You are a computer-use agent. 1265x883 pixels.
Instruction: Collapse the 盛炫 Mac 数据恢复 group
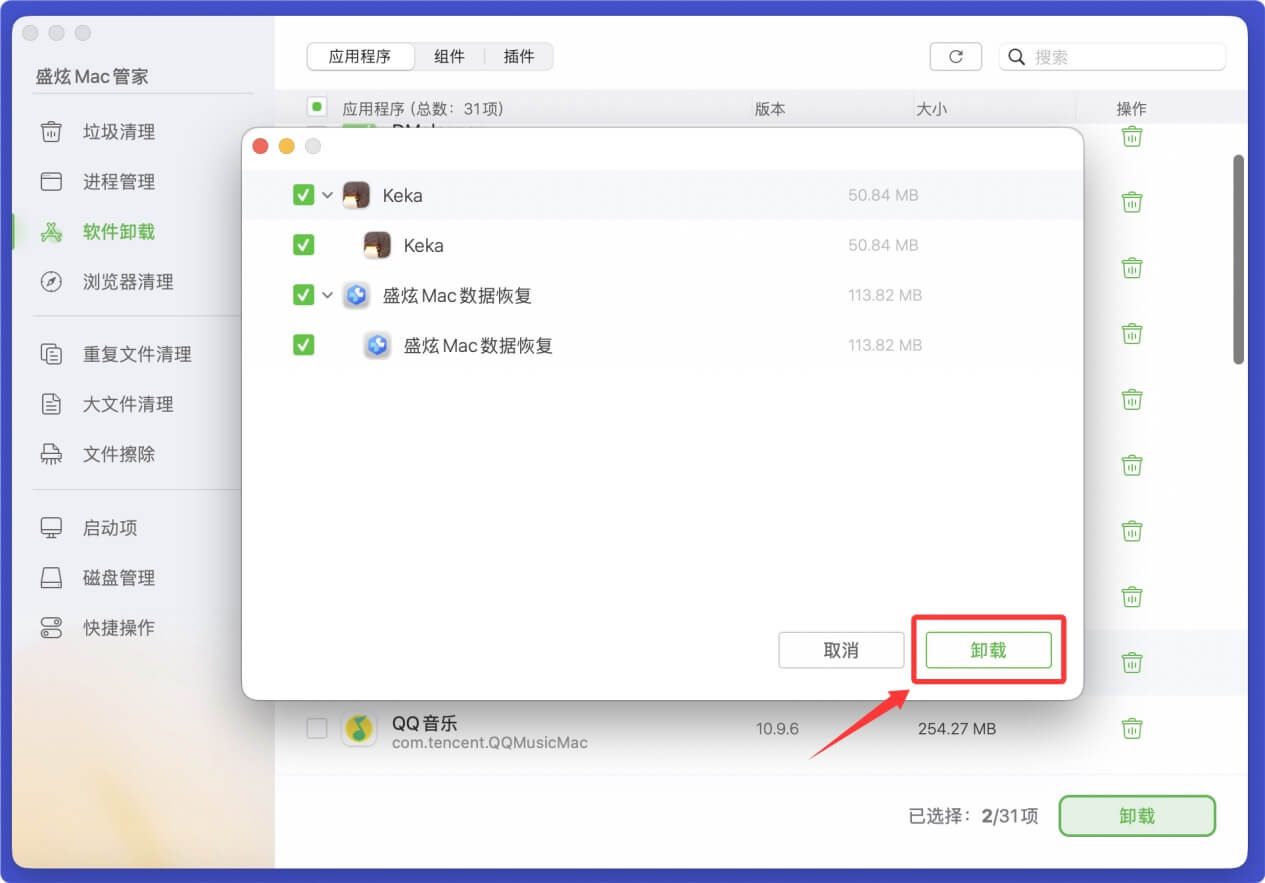coord(326,295)
